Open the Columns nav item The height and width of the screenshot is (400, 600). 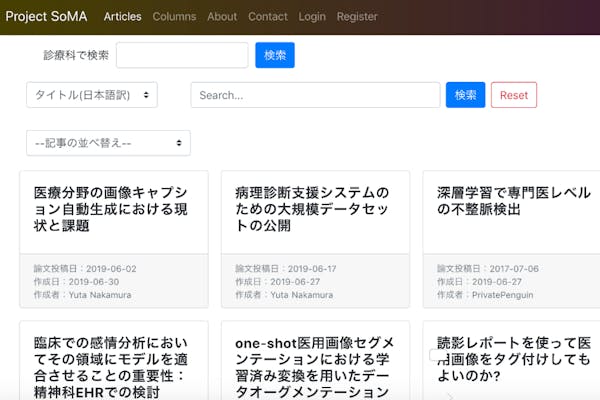coord(174,16)
